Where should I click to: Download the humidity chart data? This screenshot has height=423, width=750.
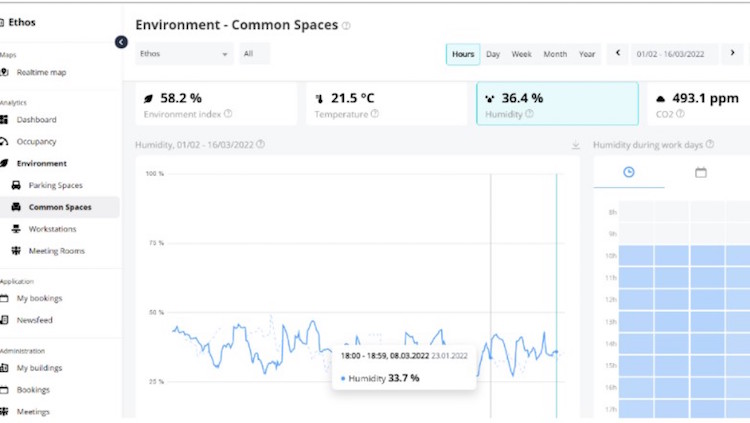click(x=575, y=145)
